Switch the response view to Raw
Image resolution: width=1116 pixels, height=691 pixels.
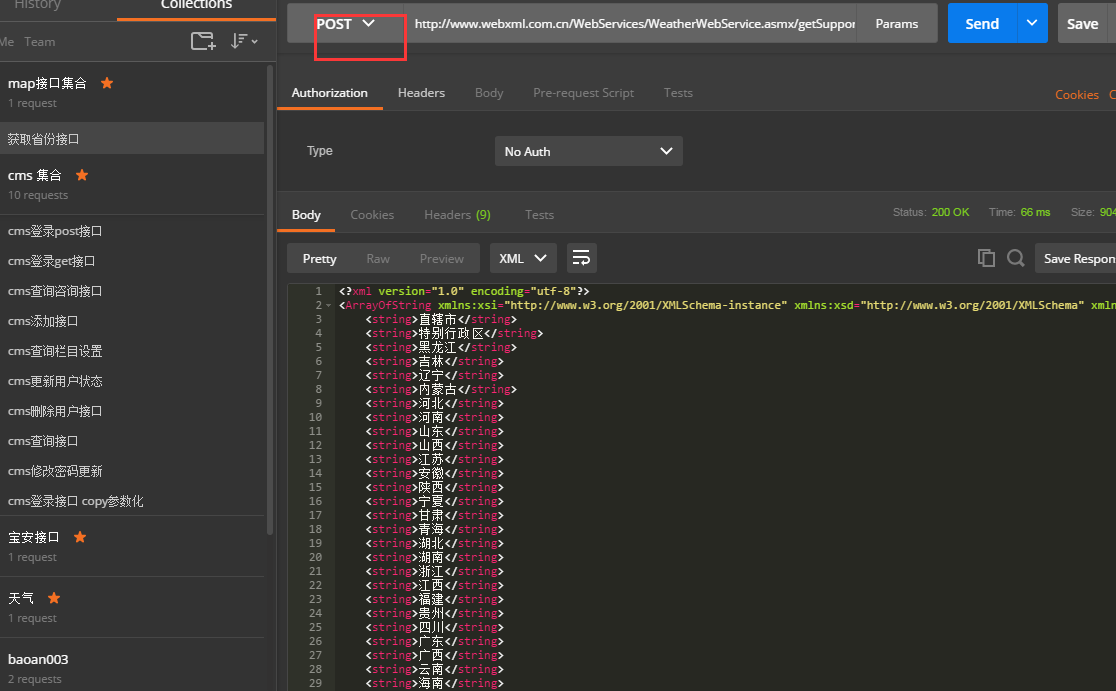[x=378, y=259]
